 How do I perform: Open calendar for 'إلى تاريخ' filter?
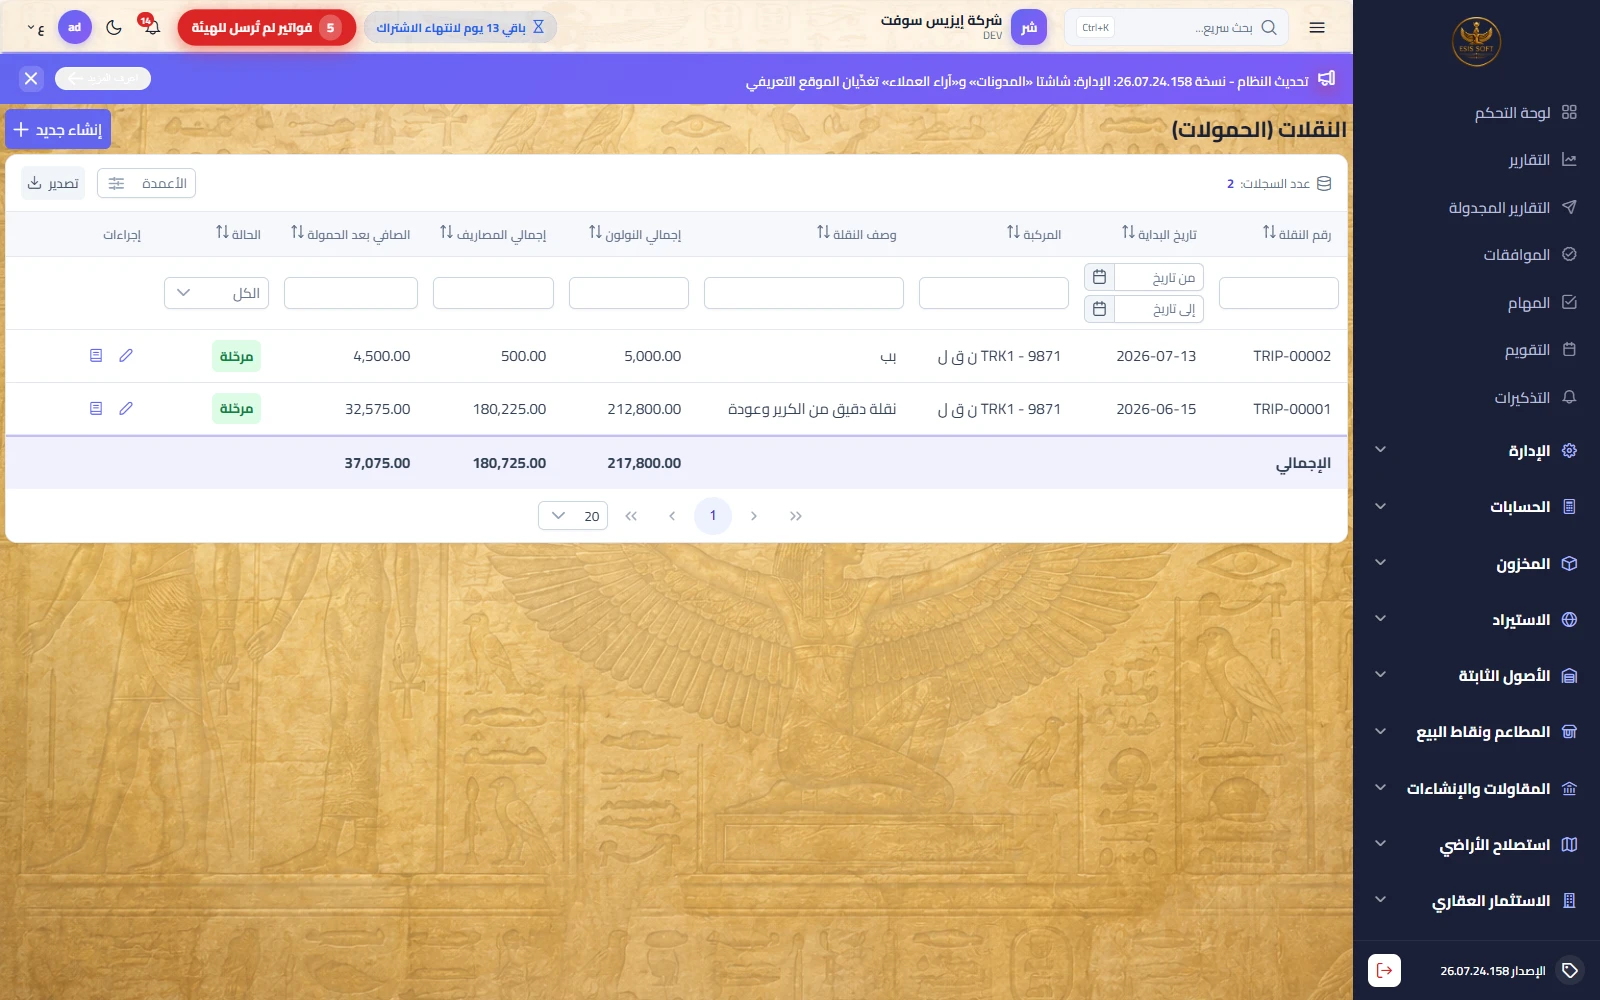pyautogui.click(x=1099, y=309)
